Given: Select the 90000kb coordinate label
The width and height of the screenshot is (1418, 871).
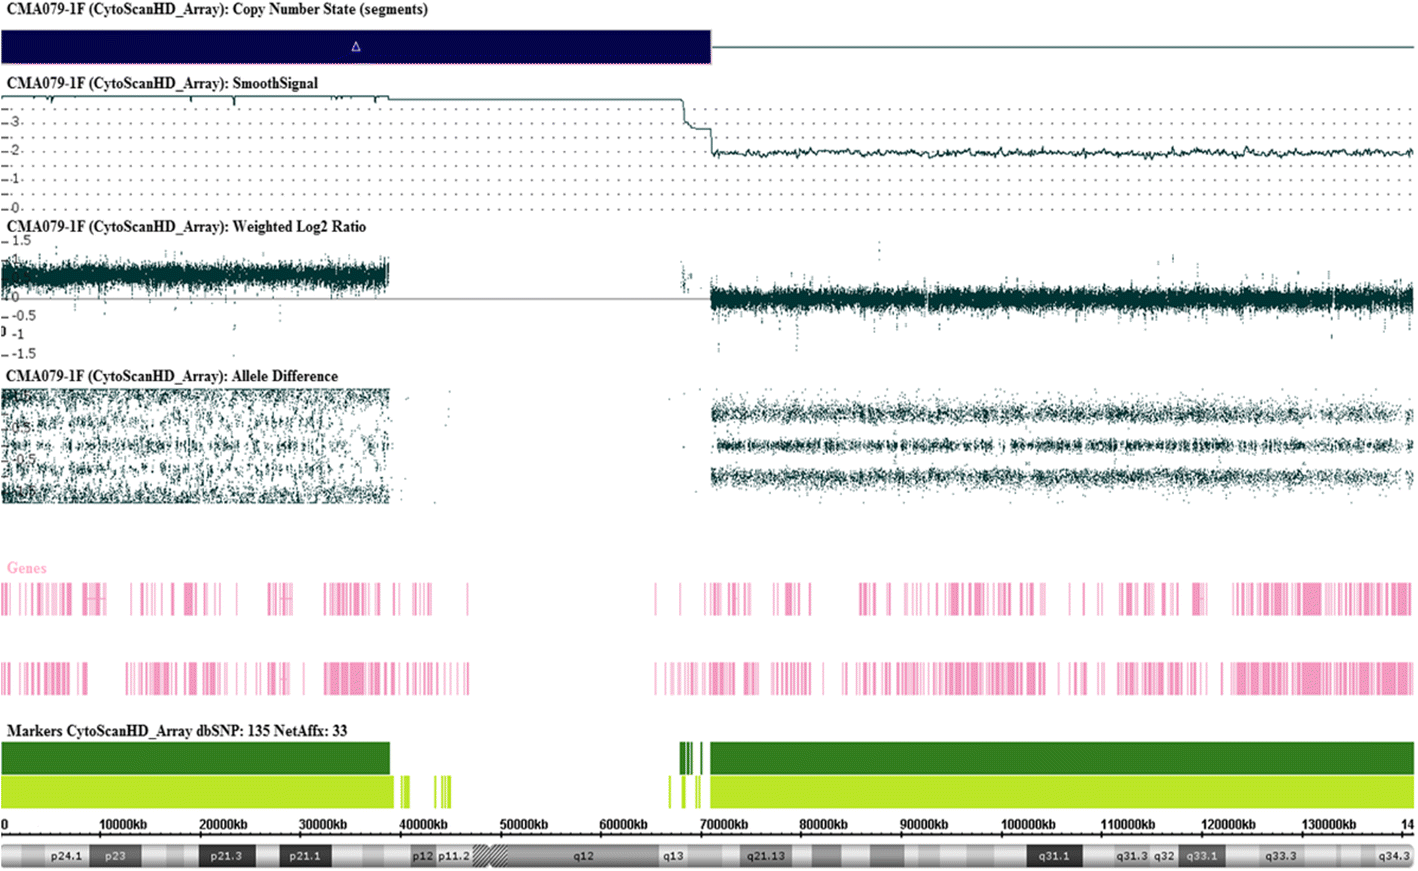Looking at the screenshot, I should click(924, 825).
